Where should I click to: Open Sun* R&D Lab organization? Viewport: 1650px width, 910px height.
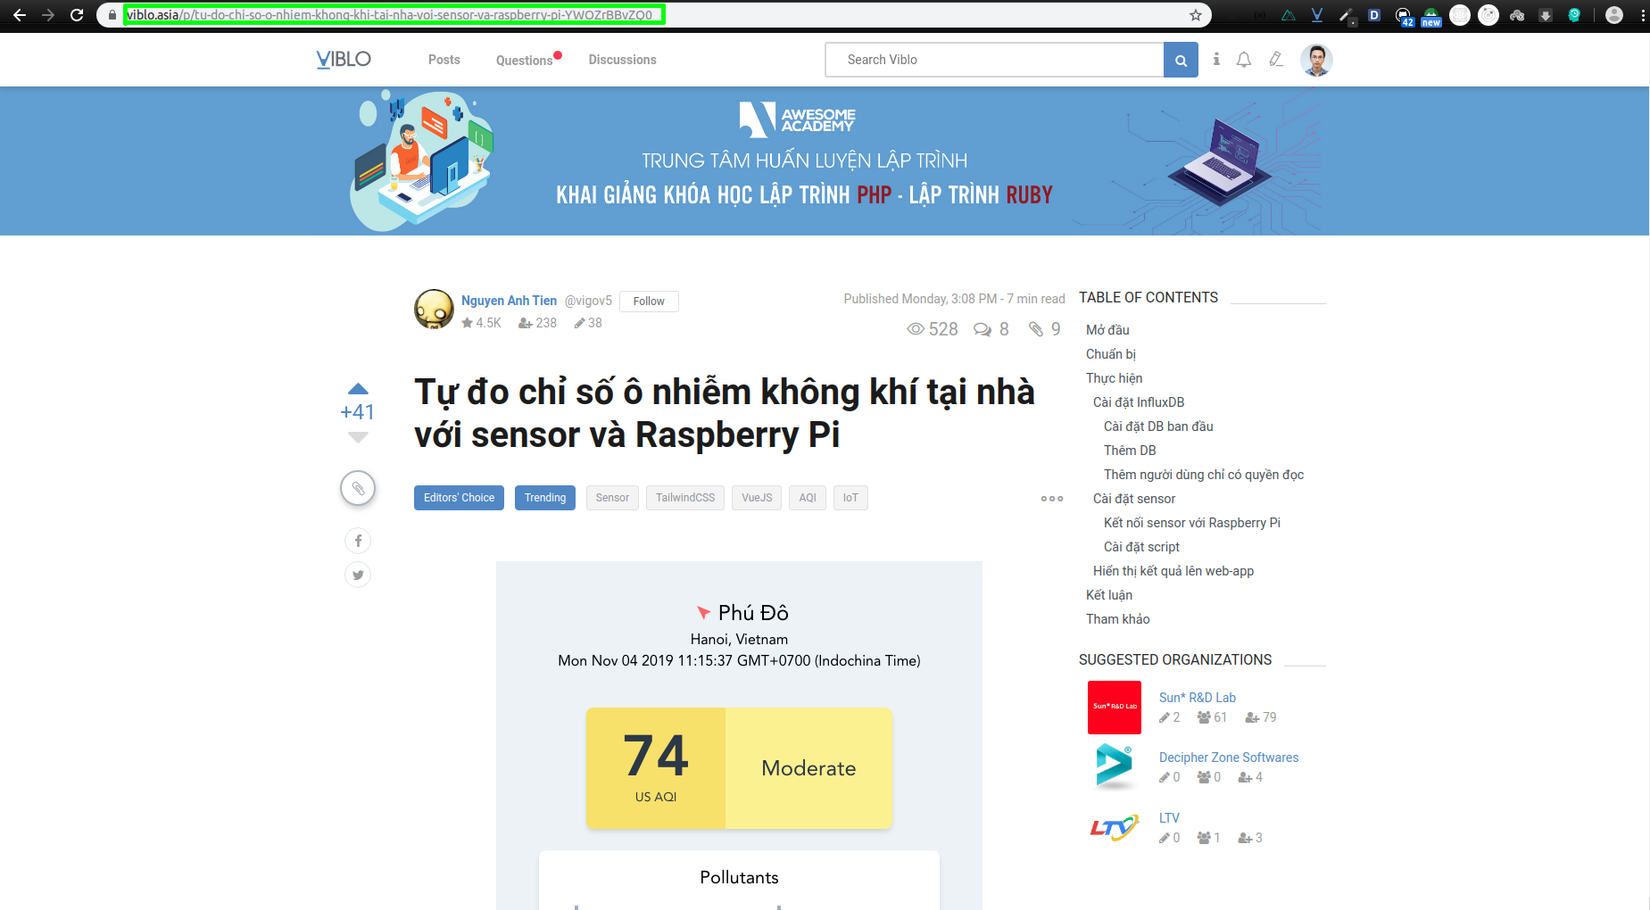(x=1197, y=698)
